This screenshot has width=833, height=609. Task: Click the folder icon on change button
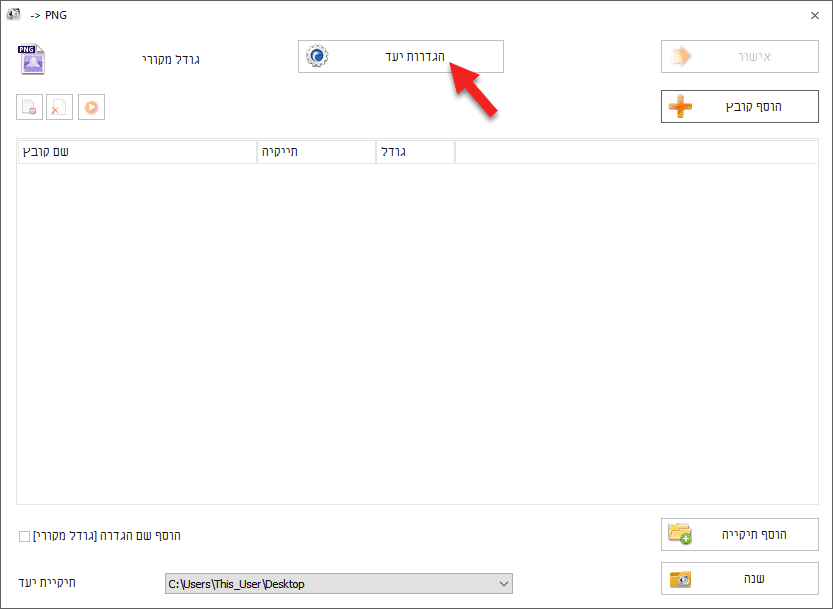681,579
